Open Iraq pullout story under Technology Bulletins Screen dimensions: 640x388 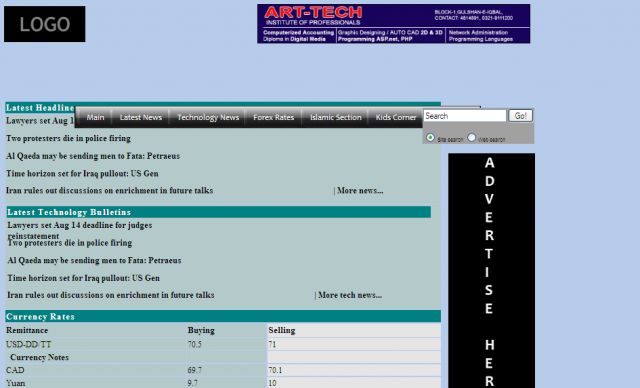(x=84, y=278)
